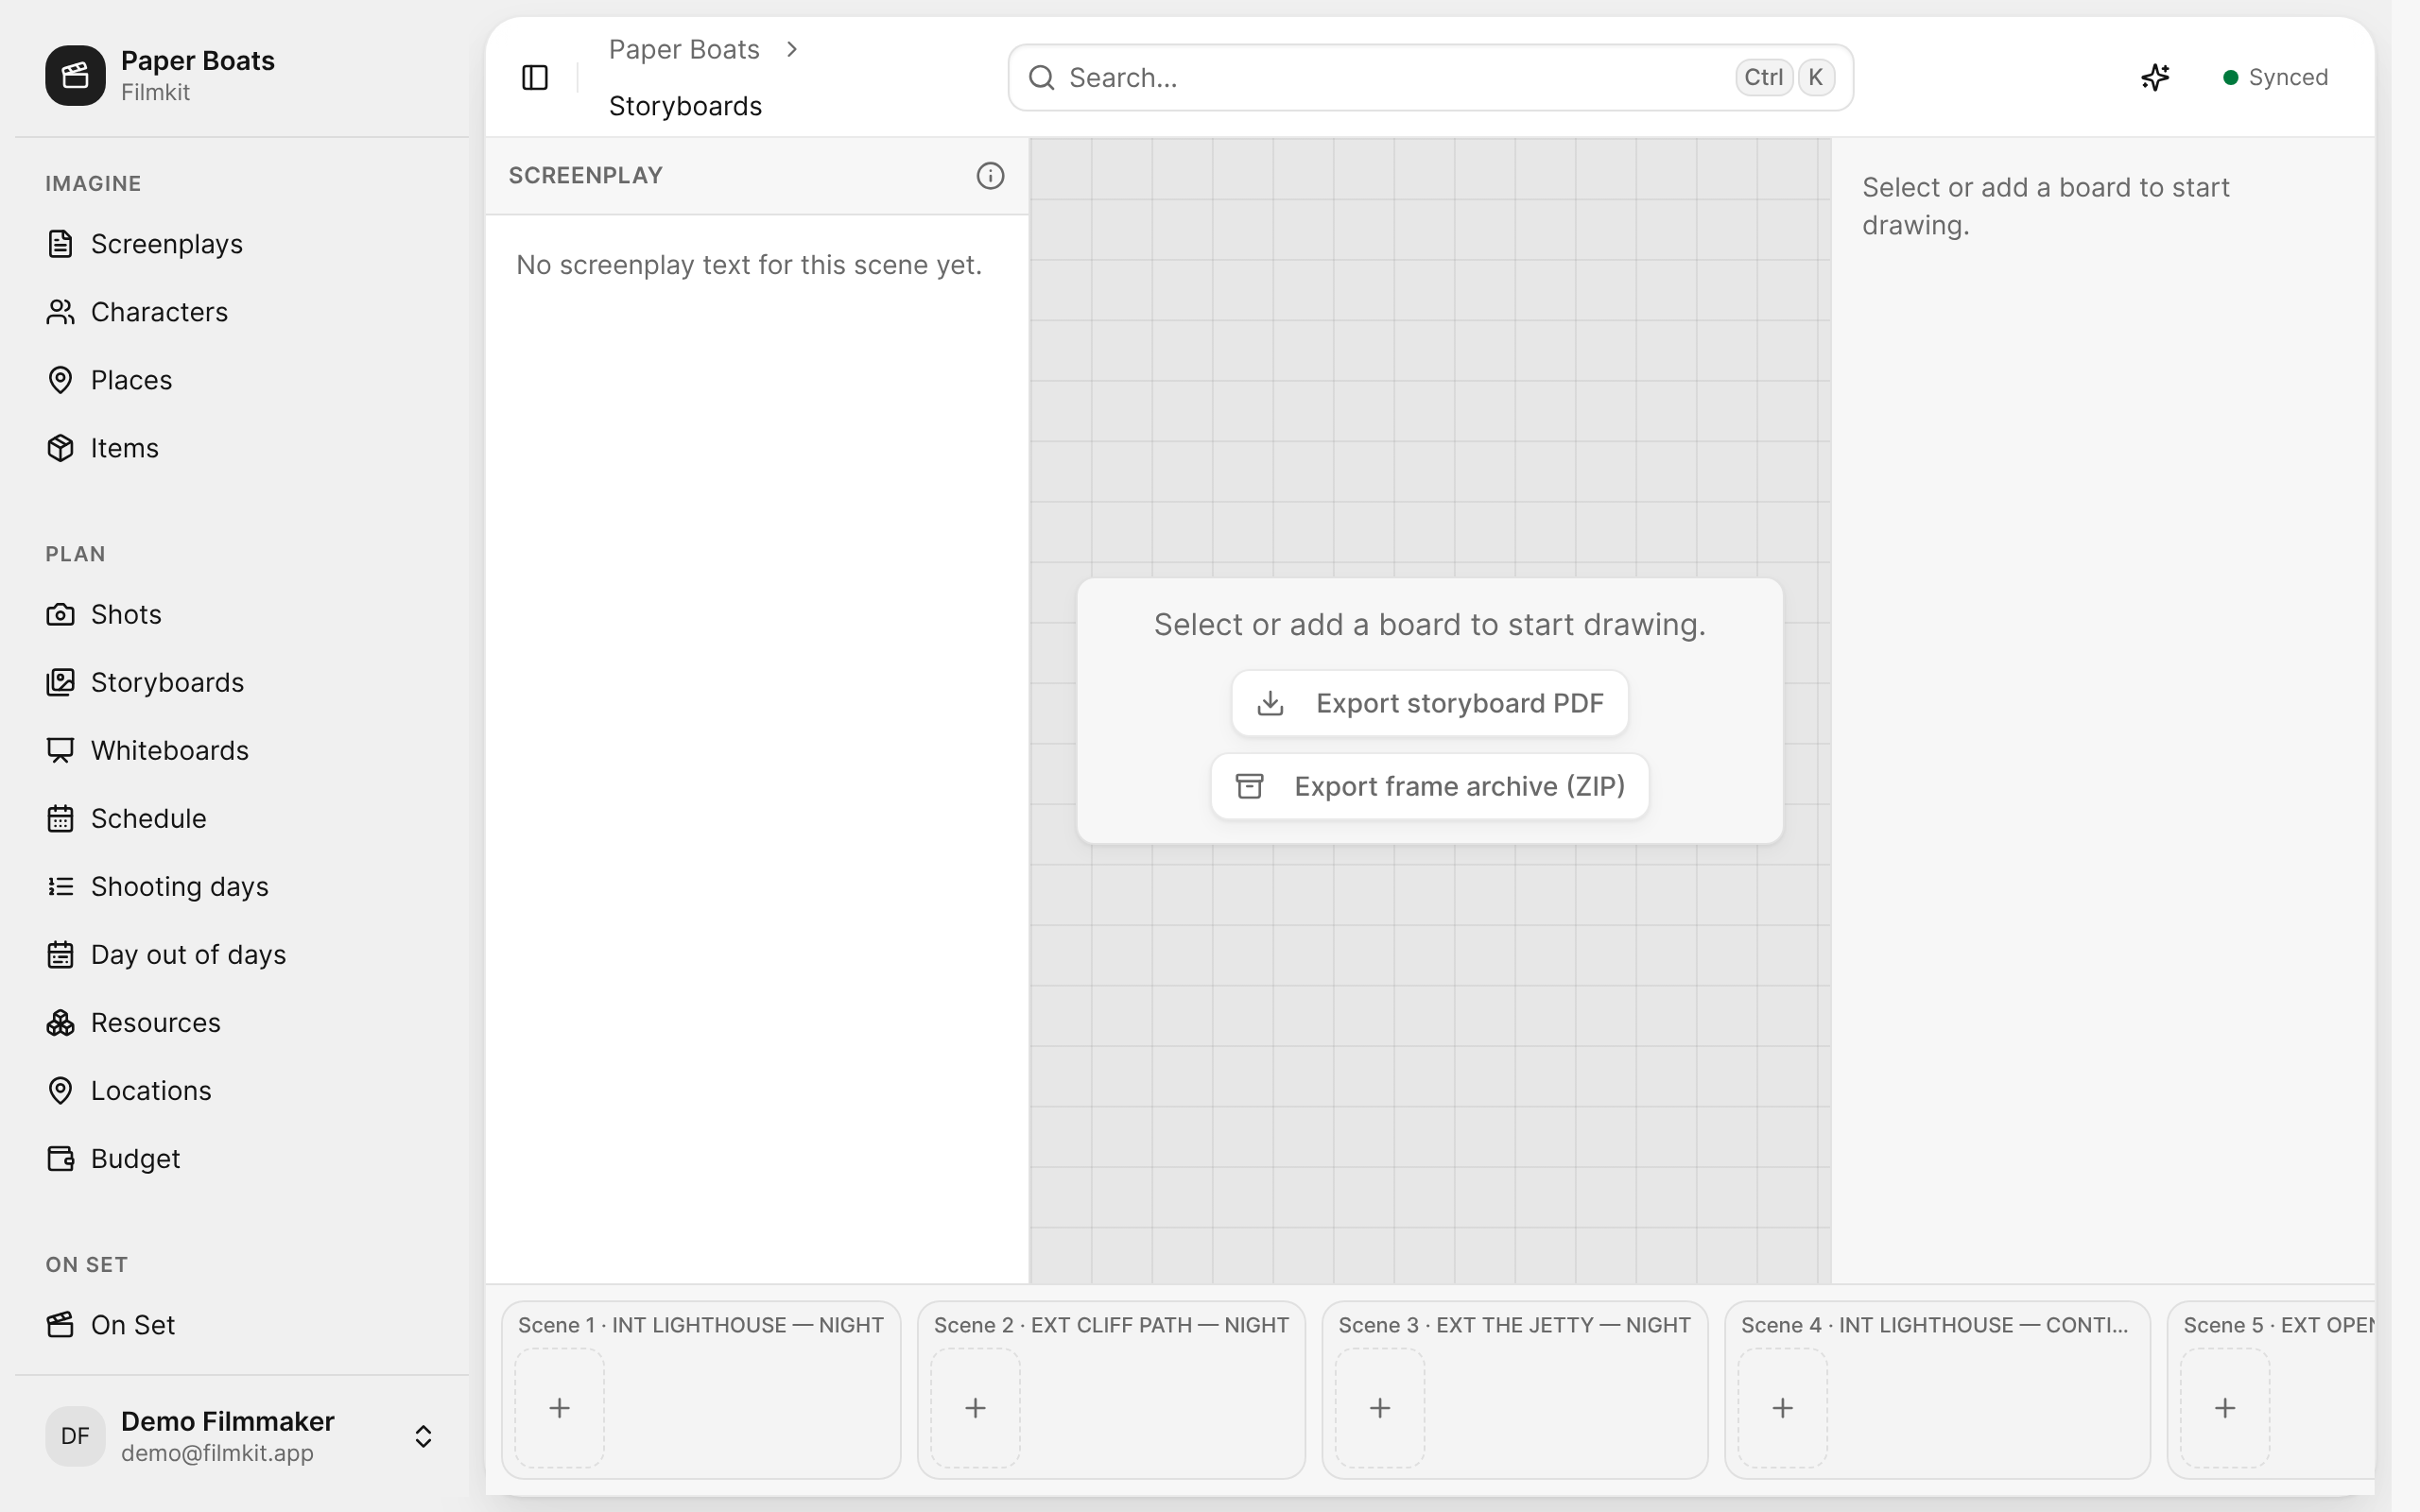Viewport: 2420px width, 1512px height.
Task: Select Scene 3 · EXT THE JETTY — NIGHT label
Action: pos(1514,1325)
